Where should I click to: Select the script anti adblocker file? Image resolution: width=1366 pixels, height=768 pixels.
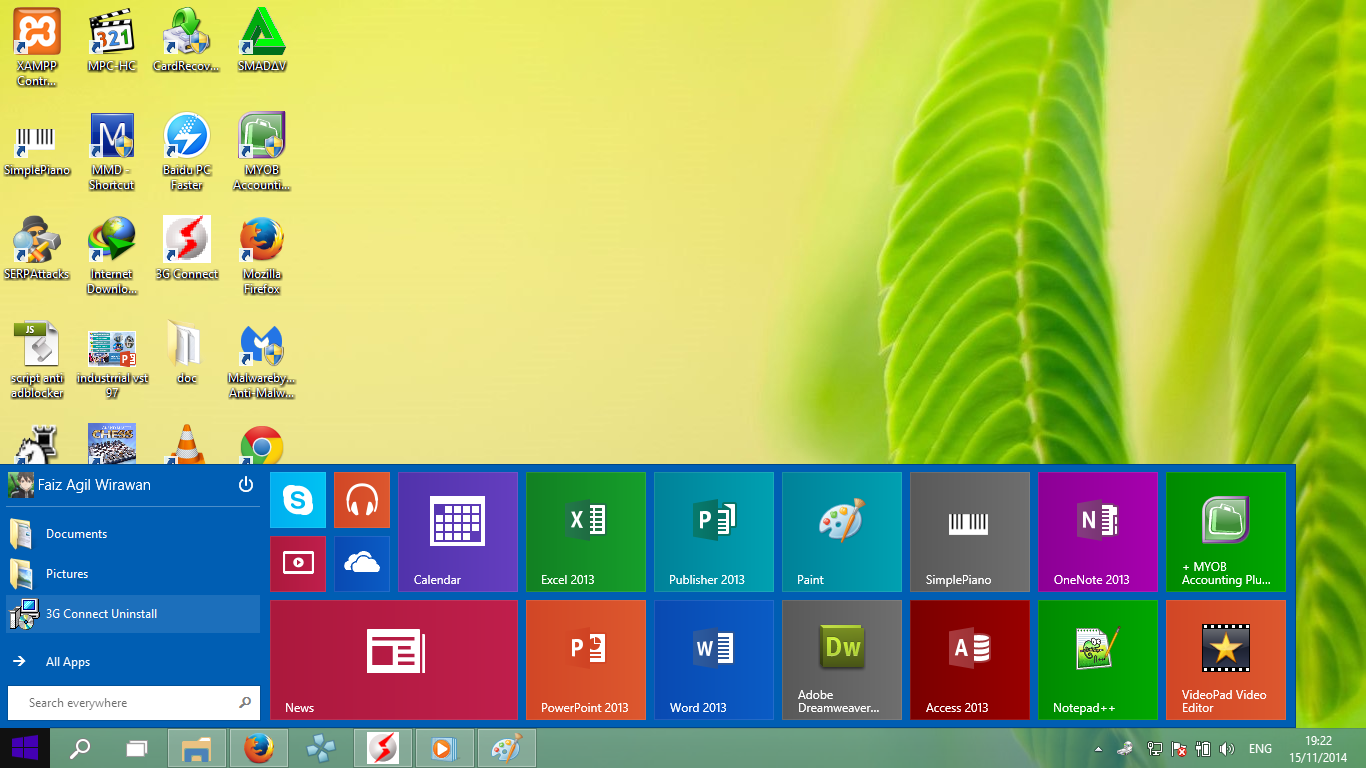37,360
